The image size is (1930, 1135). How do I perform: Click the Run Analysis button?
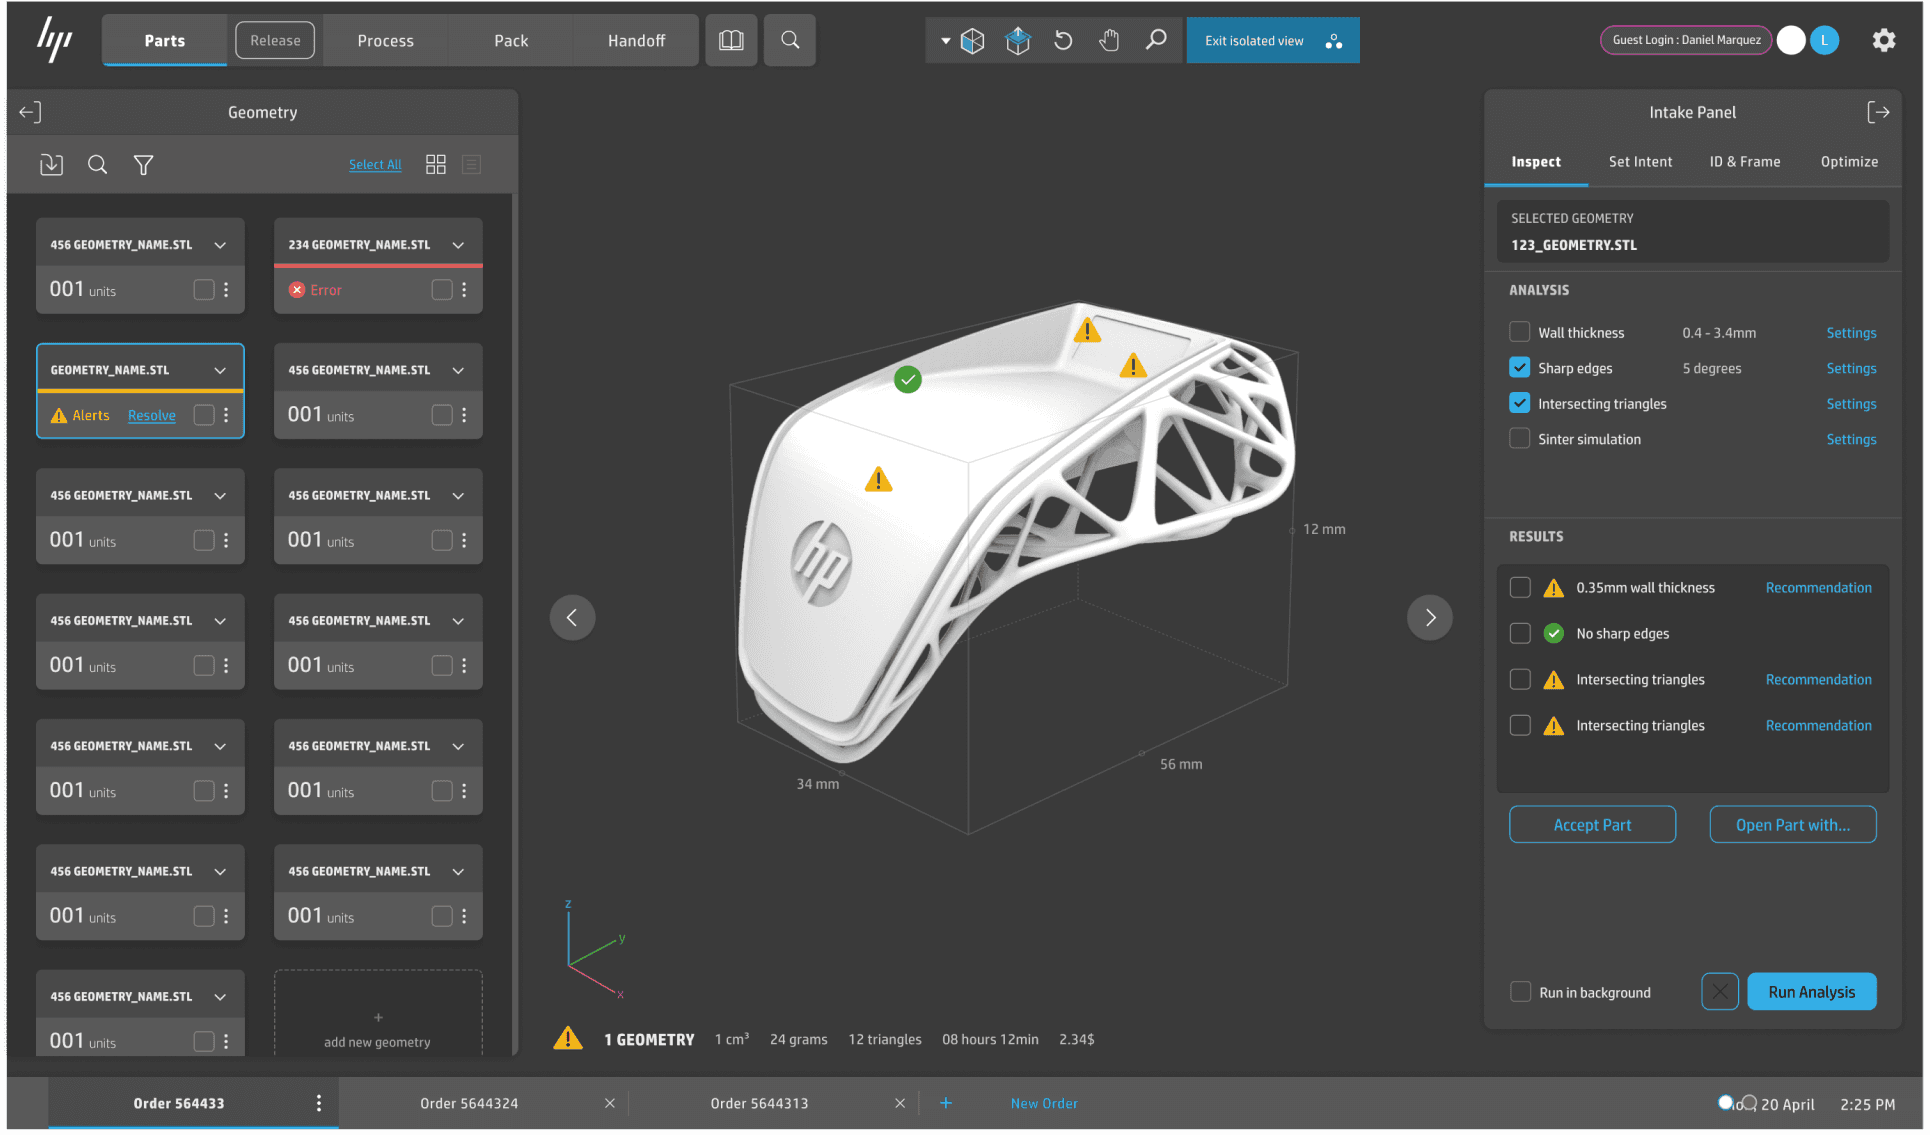pos(1812,992)
